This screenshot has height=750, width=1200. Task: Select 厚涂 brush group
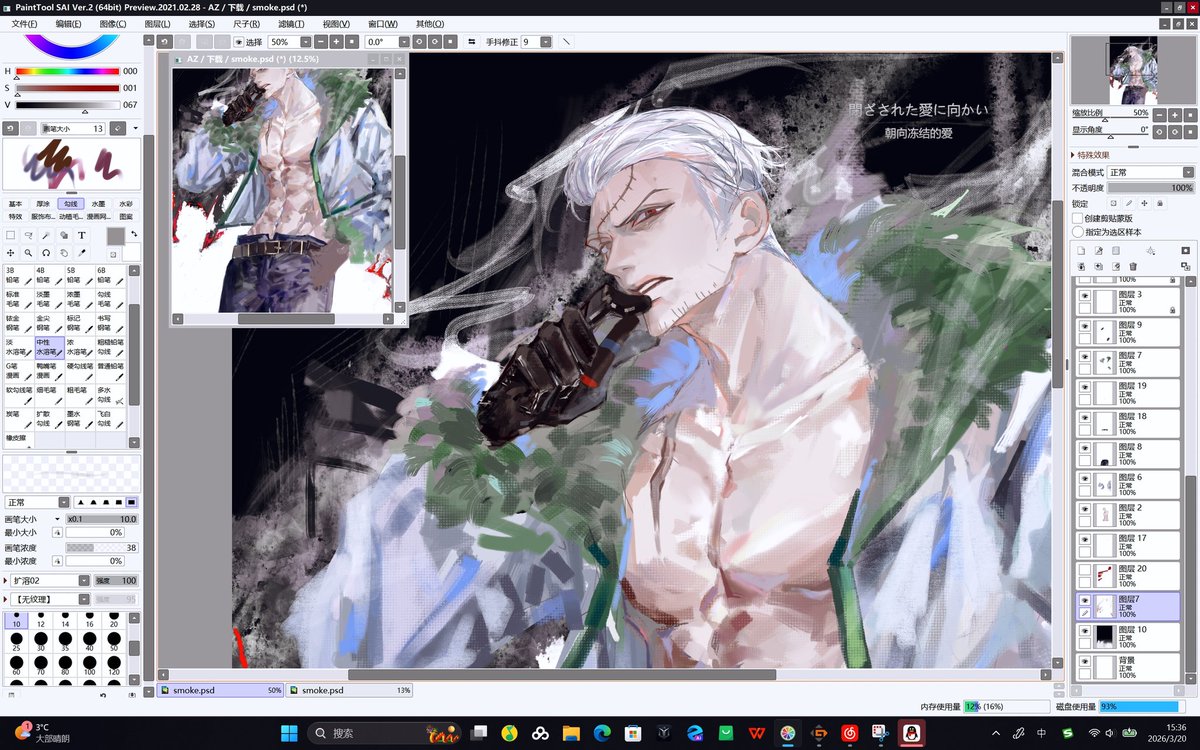tap(43, 203)
